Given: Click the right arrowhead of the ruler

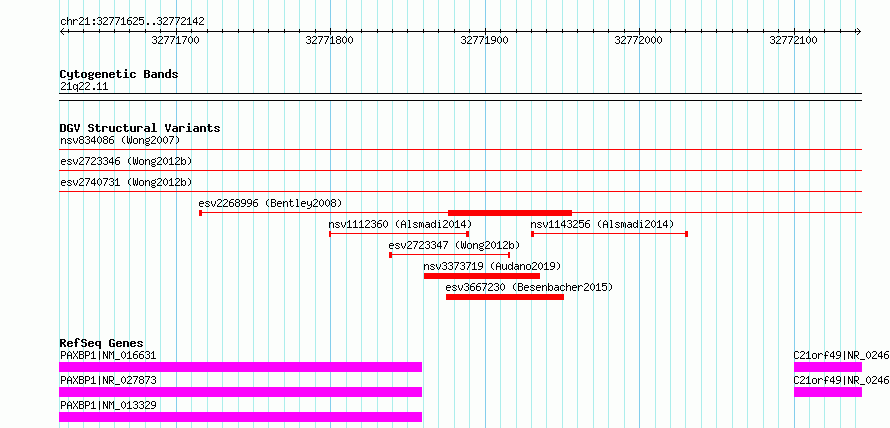Looking at the screenshot, I should [x=859, y=31].
